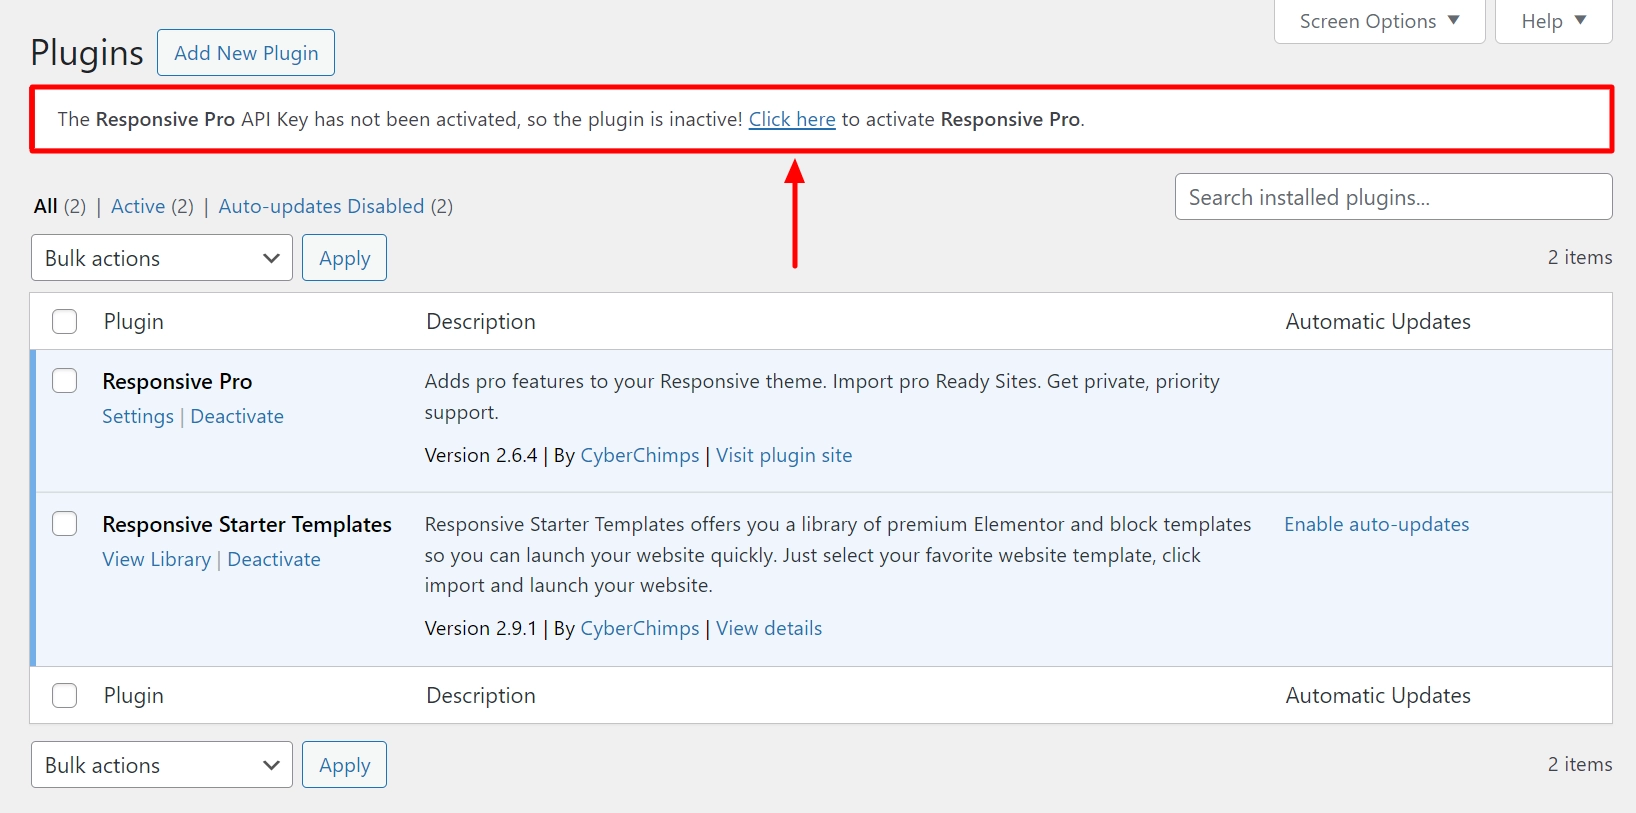Toggle the select-all checkbox in table header

click(64, 321)
